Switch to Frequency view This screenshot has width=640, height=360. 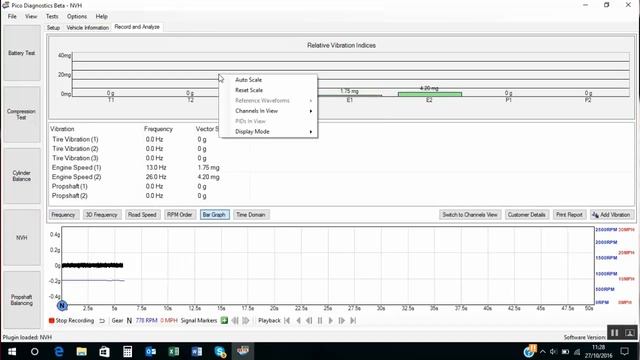[63, 215]
